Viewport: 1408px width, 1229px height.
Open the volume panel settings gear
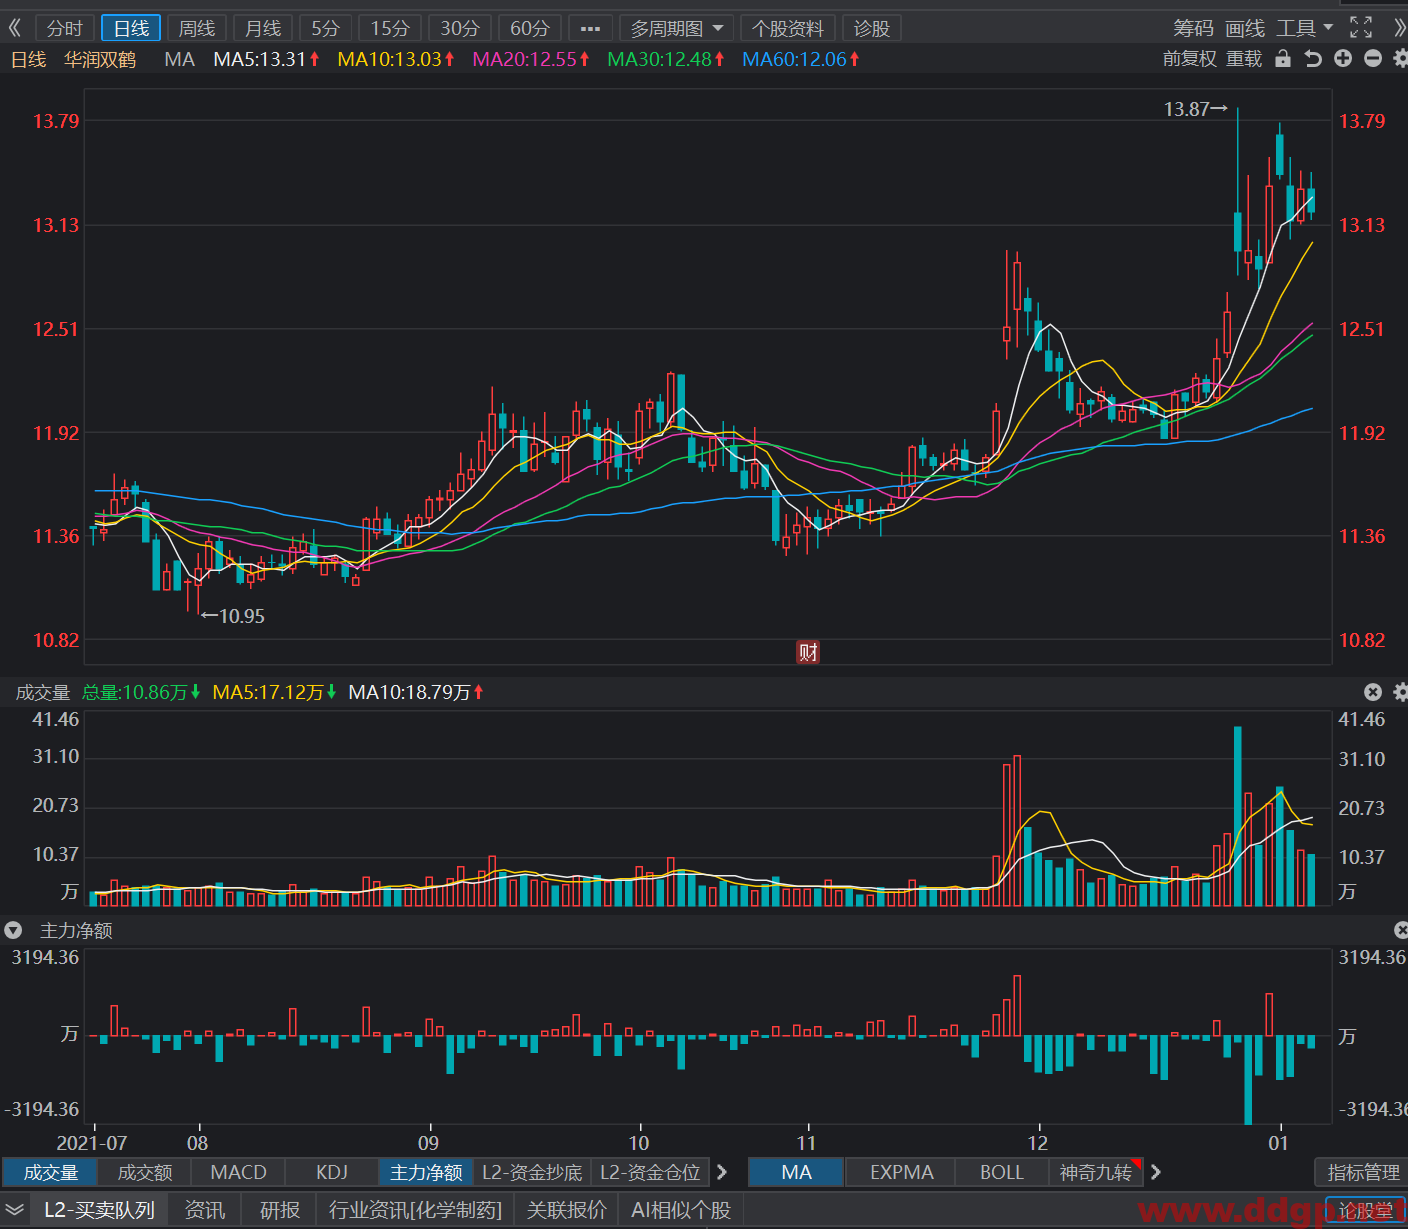coord(1400,692)
